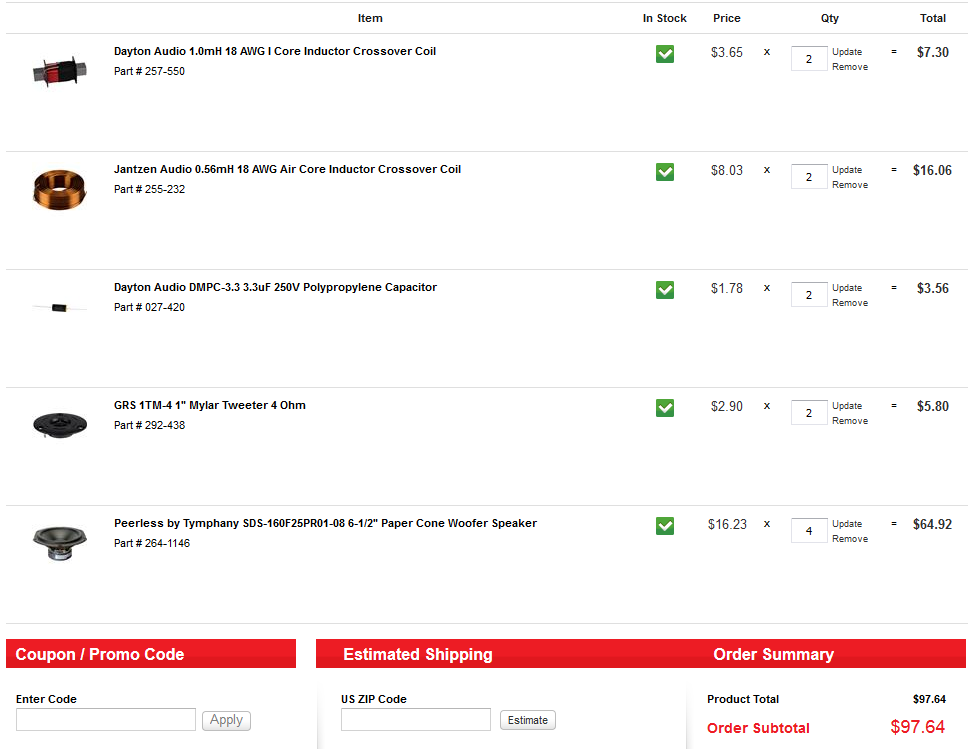The image size is (969, 749).
Task: Remove the GRS tweeter from cart
Action: point(850,421)
